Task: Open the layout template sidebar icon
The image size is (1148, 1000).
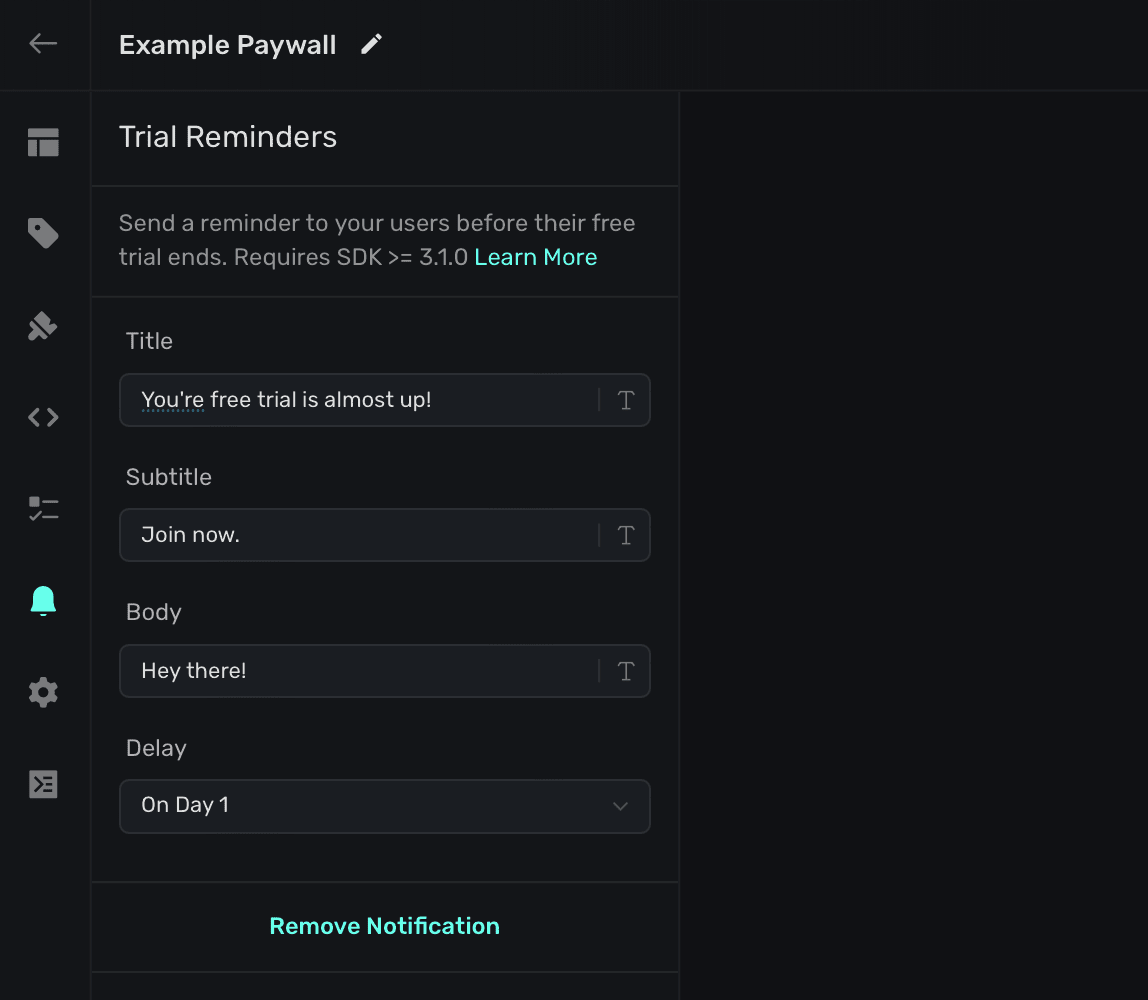Action: pos(43,143)
